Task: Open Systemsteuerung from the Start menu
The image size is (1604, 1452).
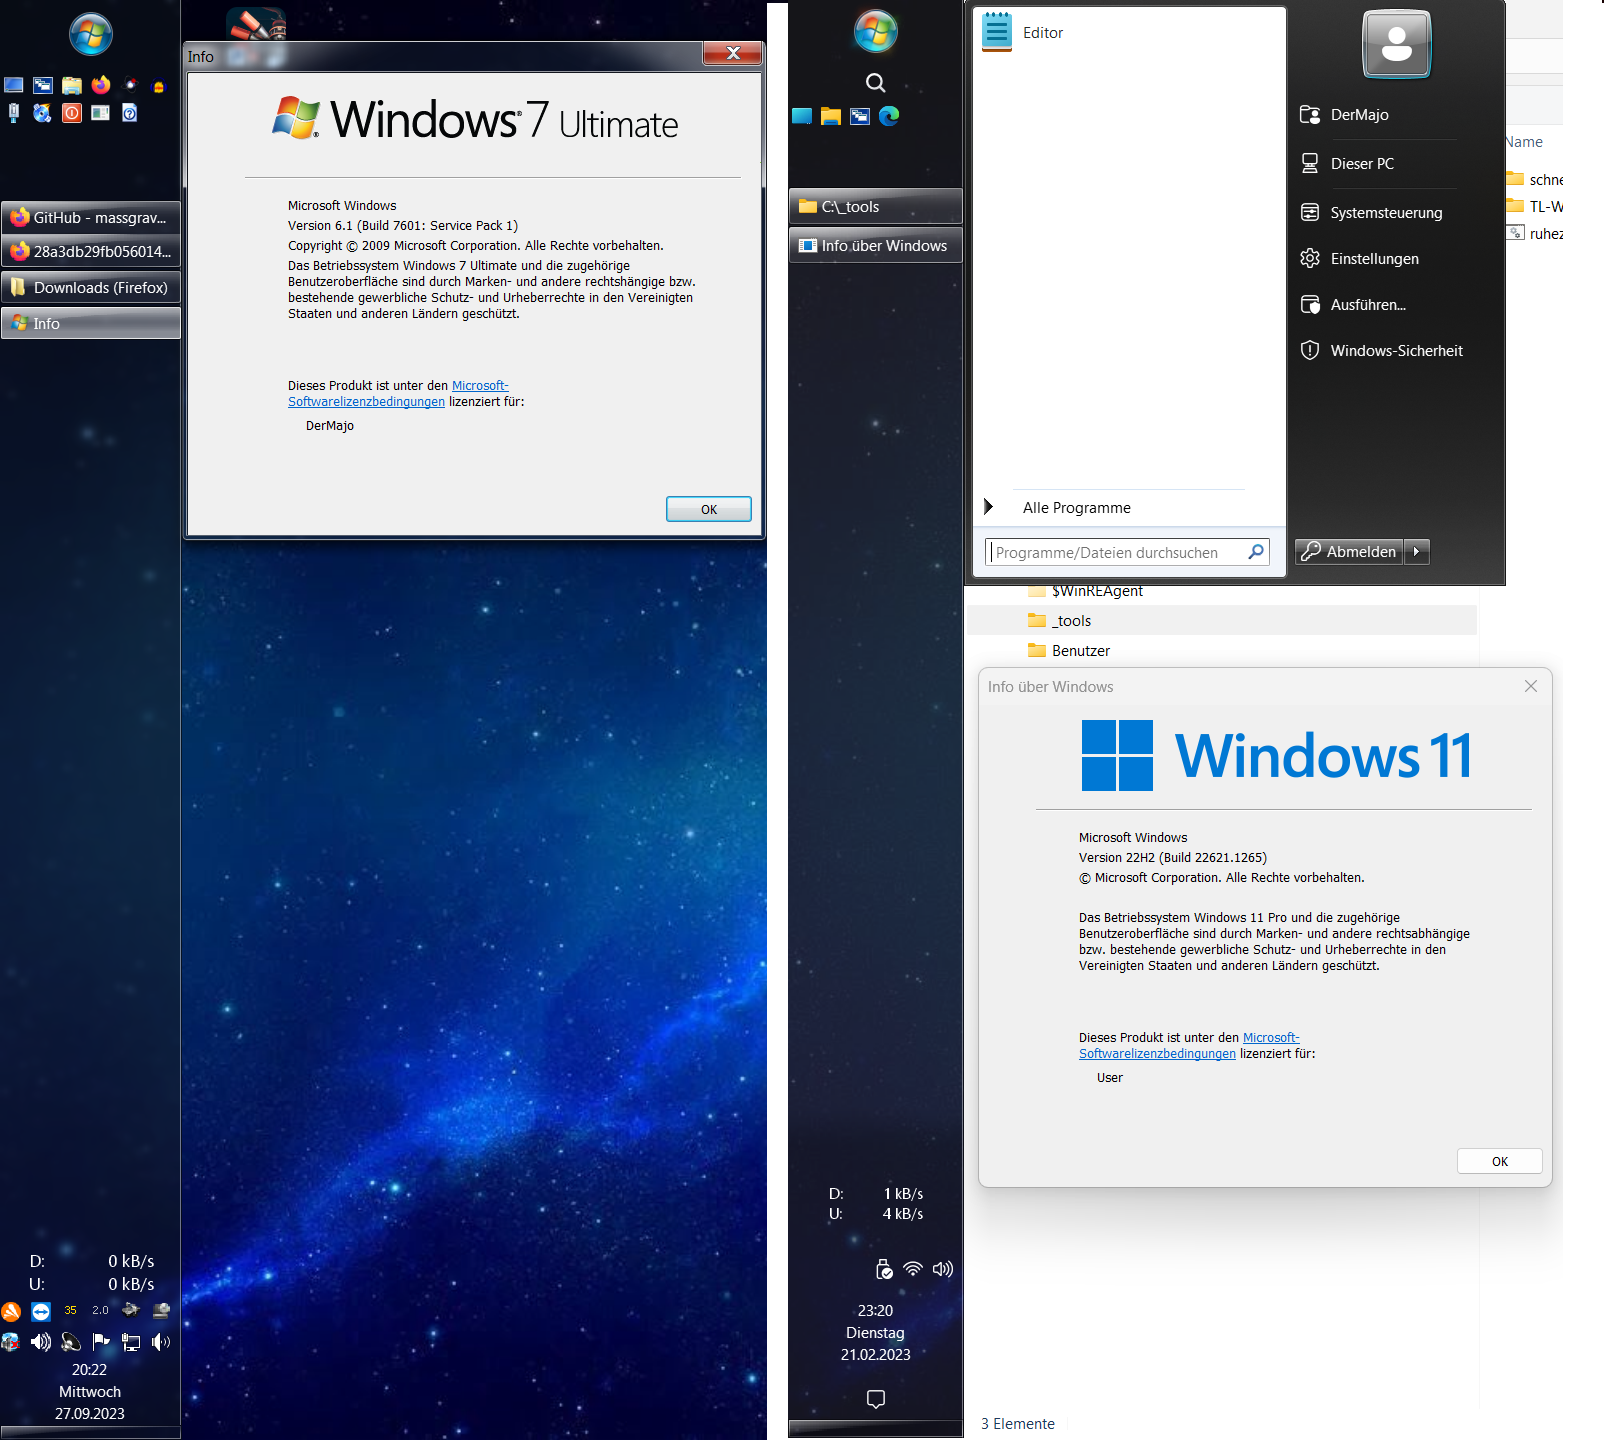Action: coord(1385,212)
